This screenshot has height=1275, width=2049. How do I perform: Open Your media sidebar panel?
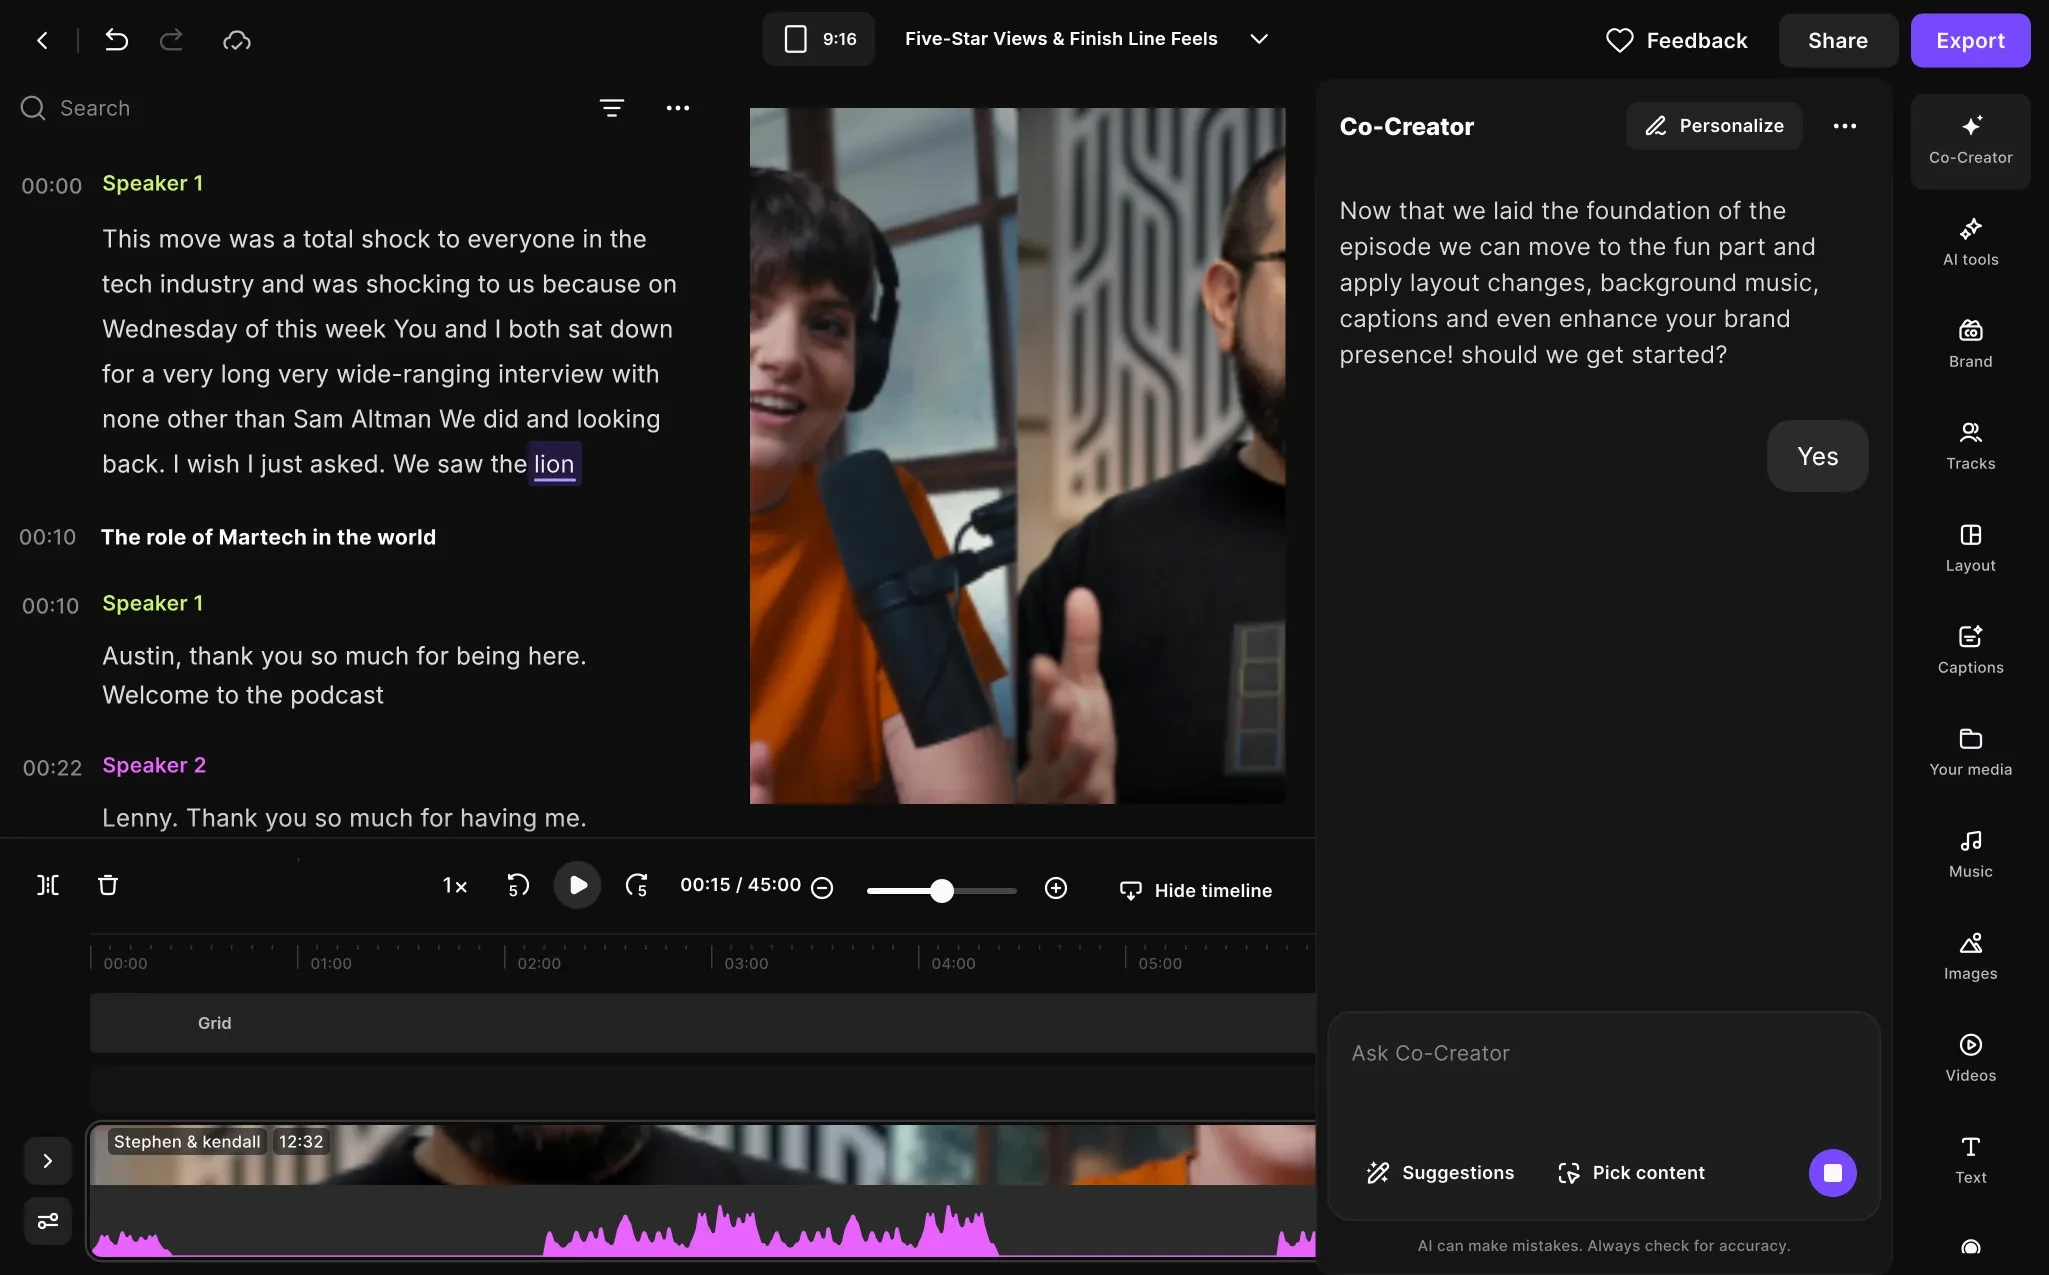(1970, 752)
